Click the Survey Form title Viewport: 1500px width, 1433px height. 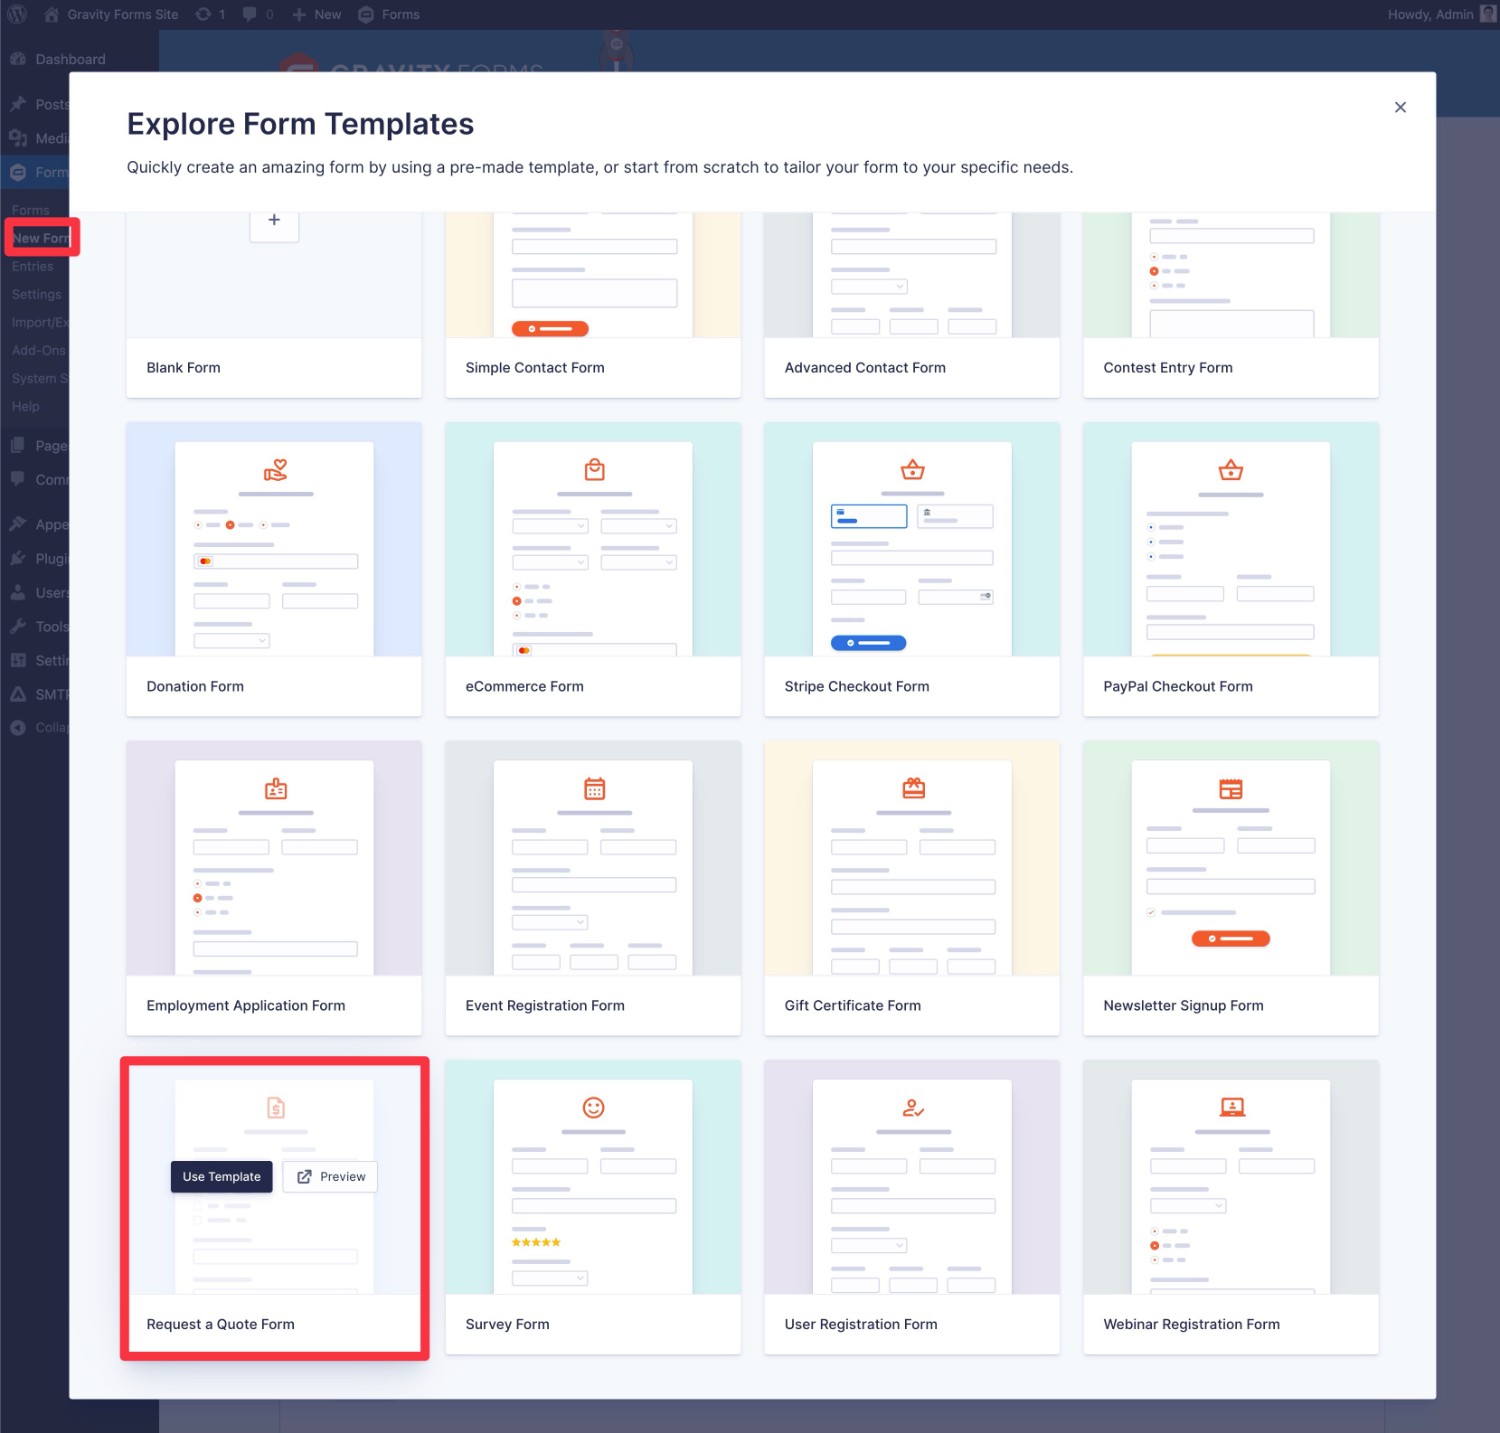(507, 1324)
